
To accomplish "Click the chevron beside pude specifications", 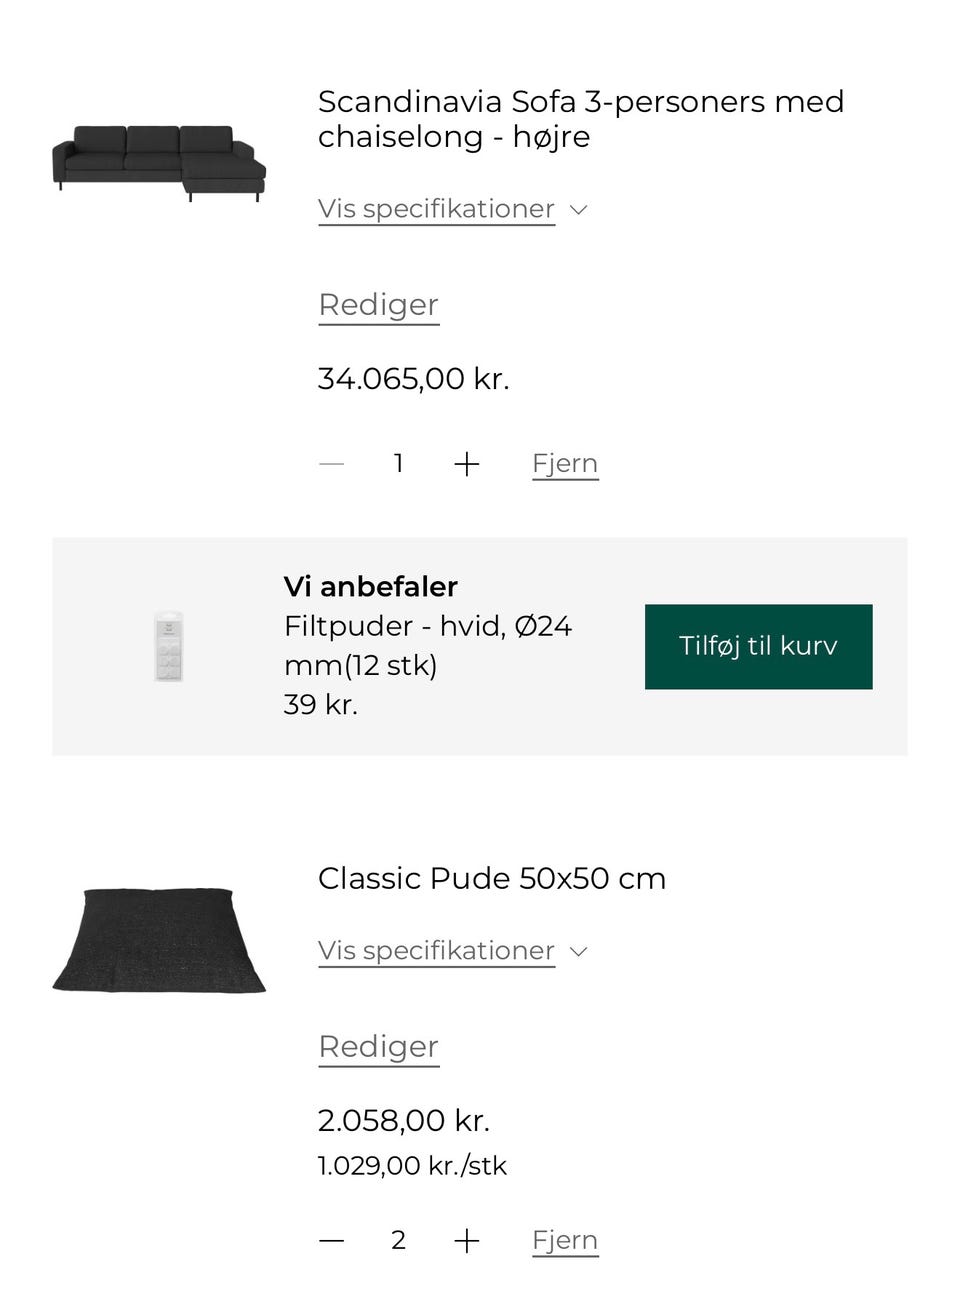I will (578, 952).
